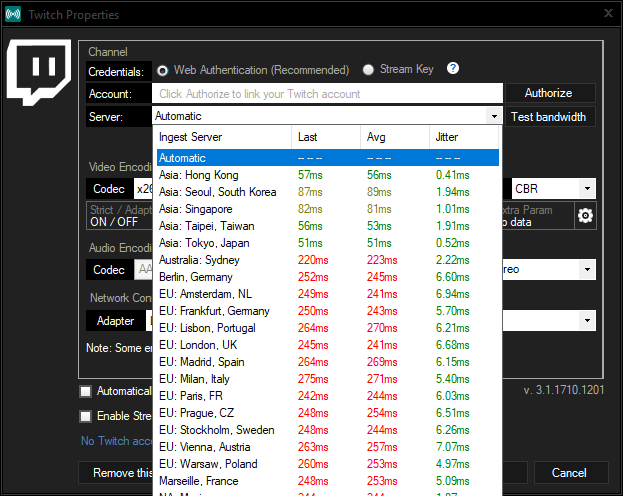Click the Test bandwidth button
623x496 pixels.
tap(548, 117)
